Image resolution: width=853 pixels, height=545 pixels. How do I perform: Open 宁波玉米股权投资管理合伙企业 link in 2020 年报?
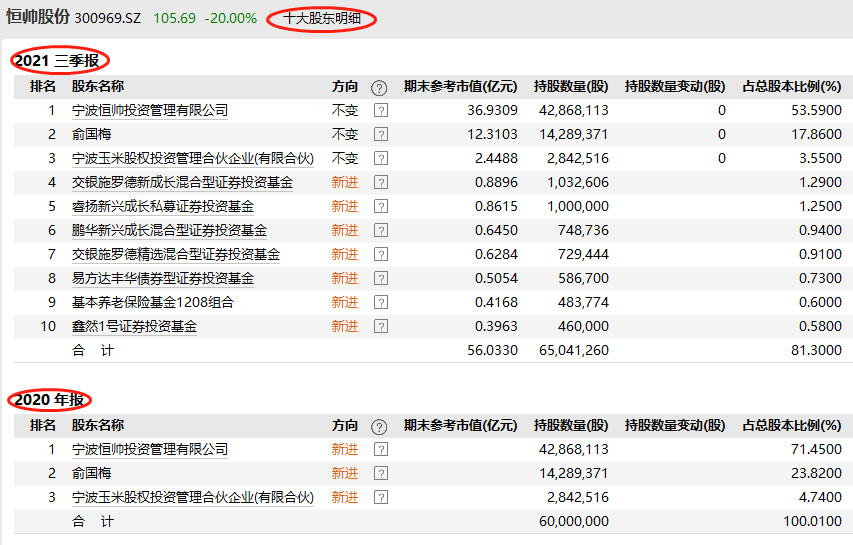click(x=193, y=497)
